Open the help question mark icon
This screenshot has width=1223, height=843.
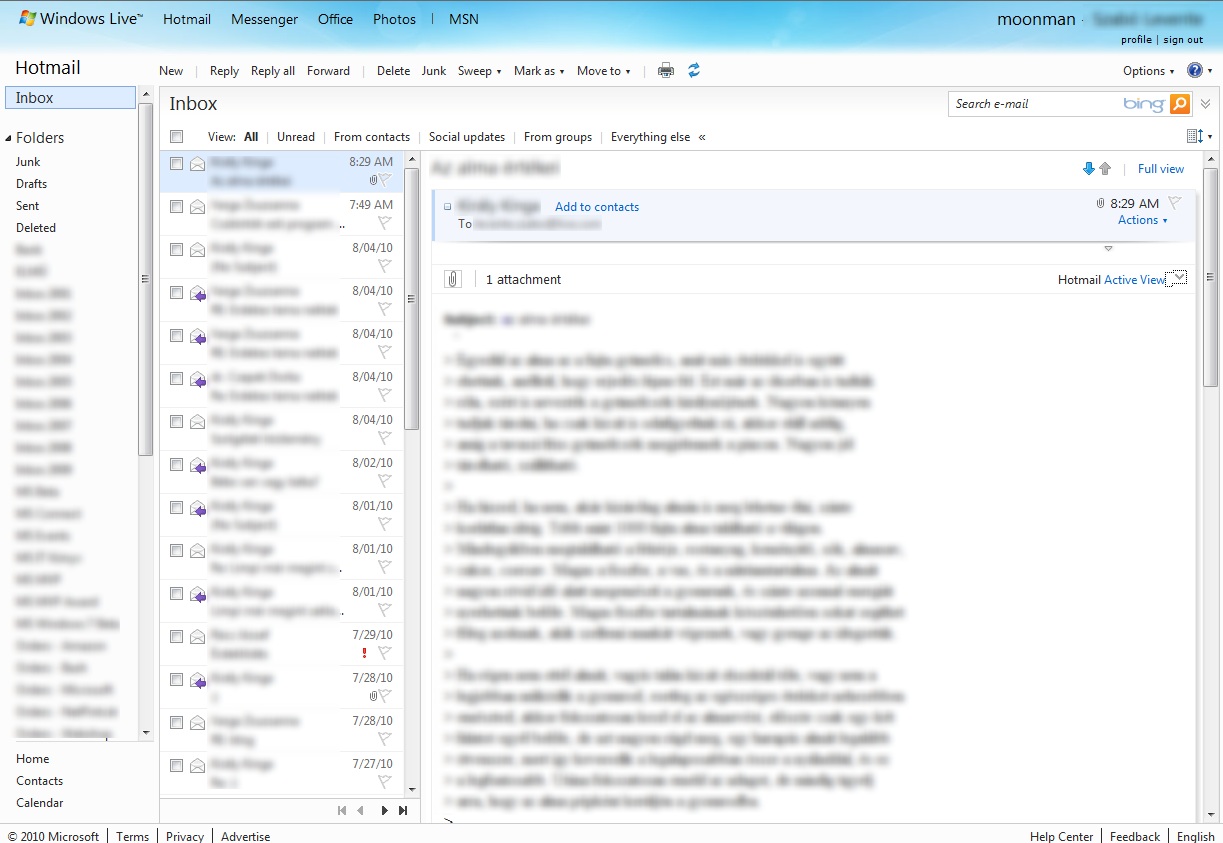[x=1194, y=70]
